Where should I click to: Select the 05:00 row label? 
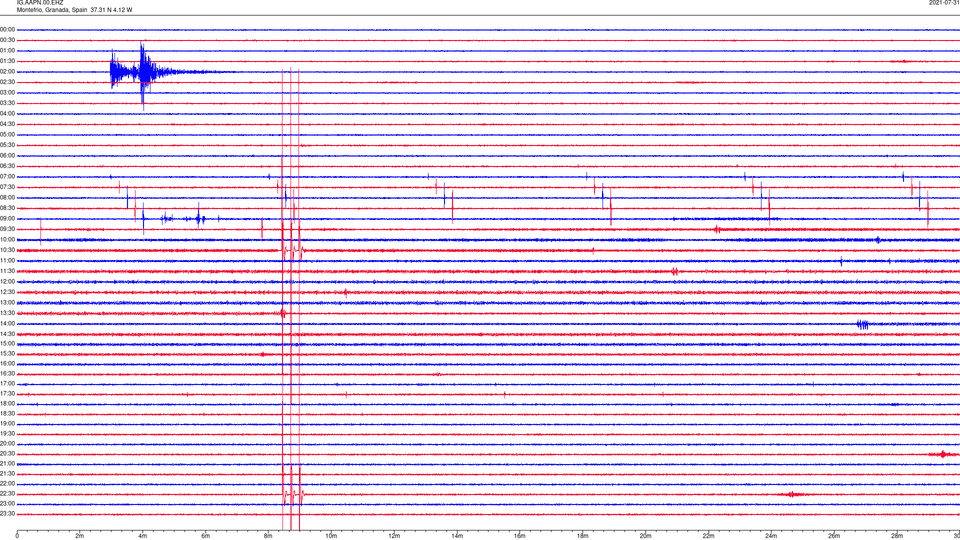7,135
